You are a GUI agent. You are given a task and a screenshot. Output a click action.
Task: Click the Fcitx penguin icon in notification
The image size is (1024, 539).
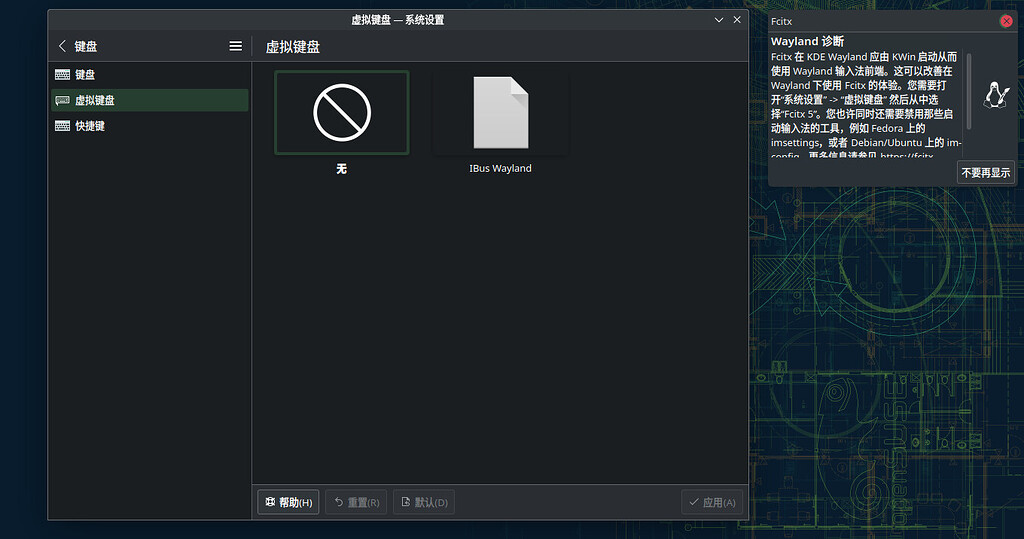996,95
